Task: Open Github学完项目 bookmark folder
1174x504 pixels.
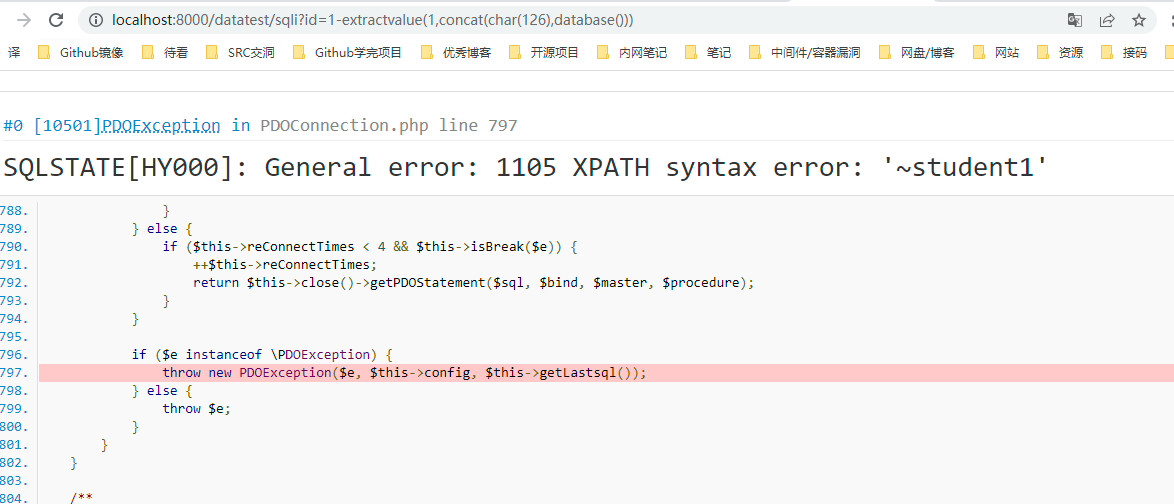Action: tap(347, 52)
